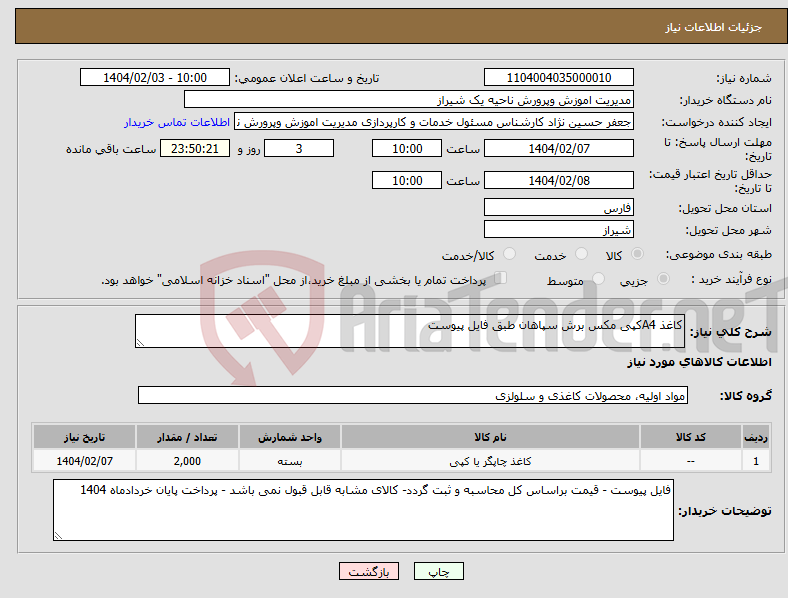Click the buyer organization name field

409,99
